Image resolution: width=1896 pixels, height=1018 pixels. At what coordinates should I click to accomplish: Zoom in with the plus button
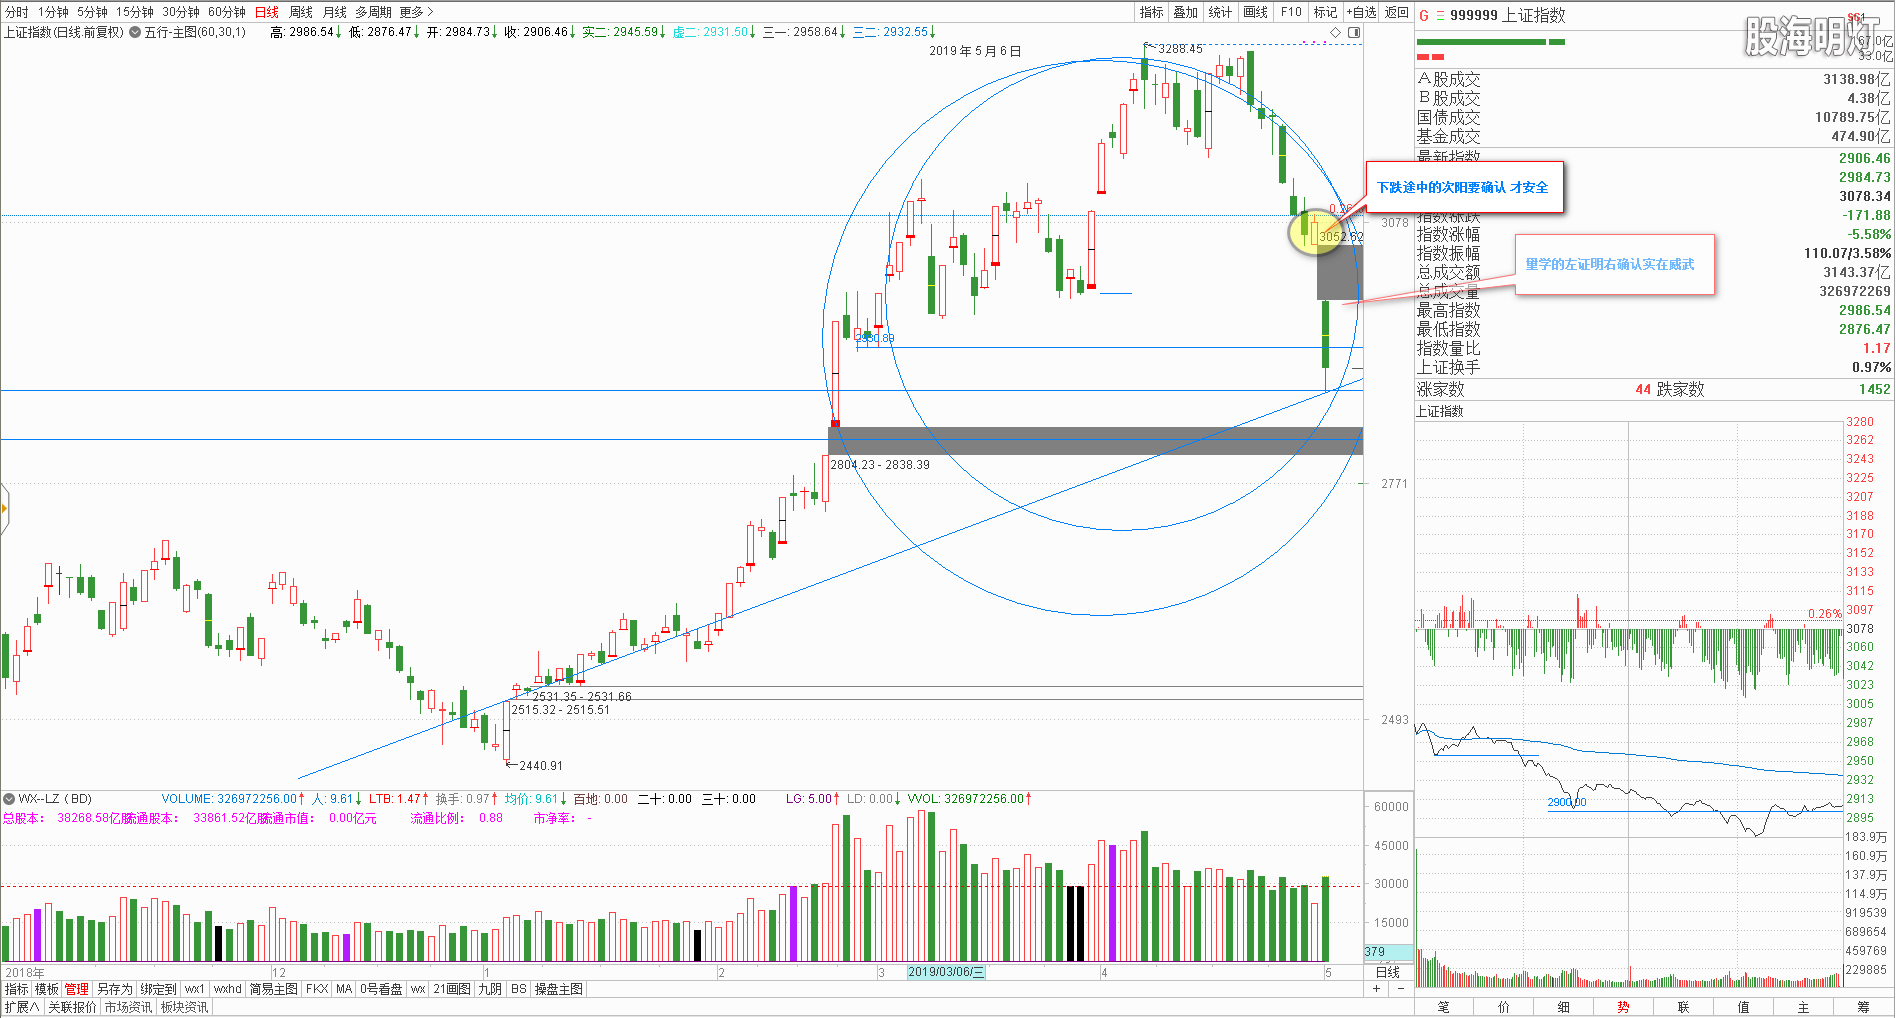[1376, 988]
